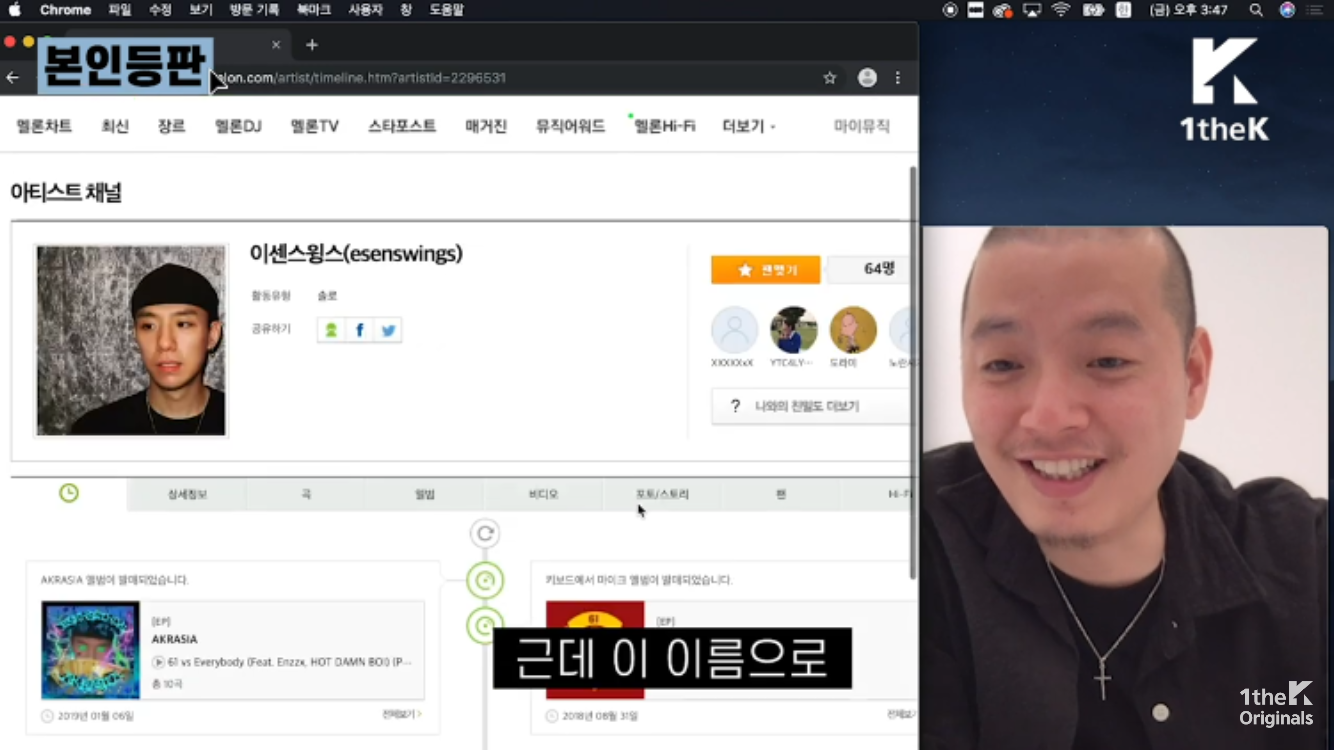The height and width of the screenshot is (750, 1334).
Task: Open the 방문 기록 menu
Action: [254, 10]
